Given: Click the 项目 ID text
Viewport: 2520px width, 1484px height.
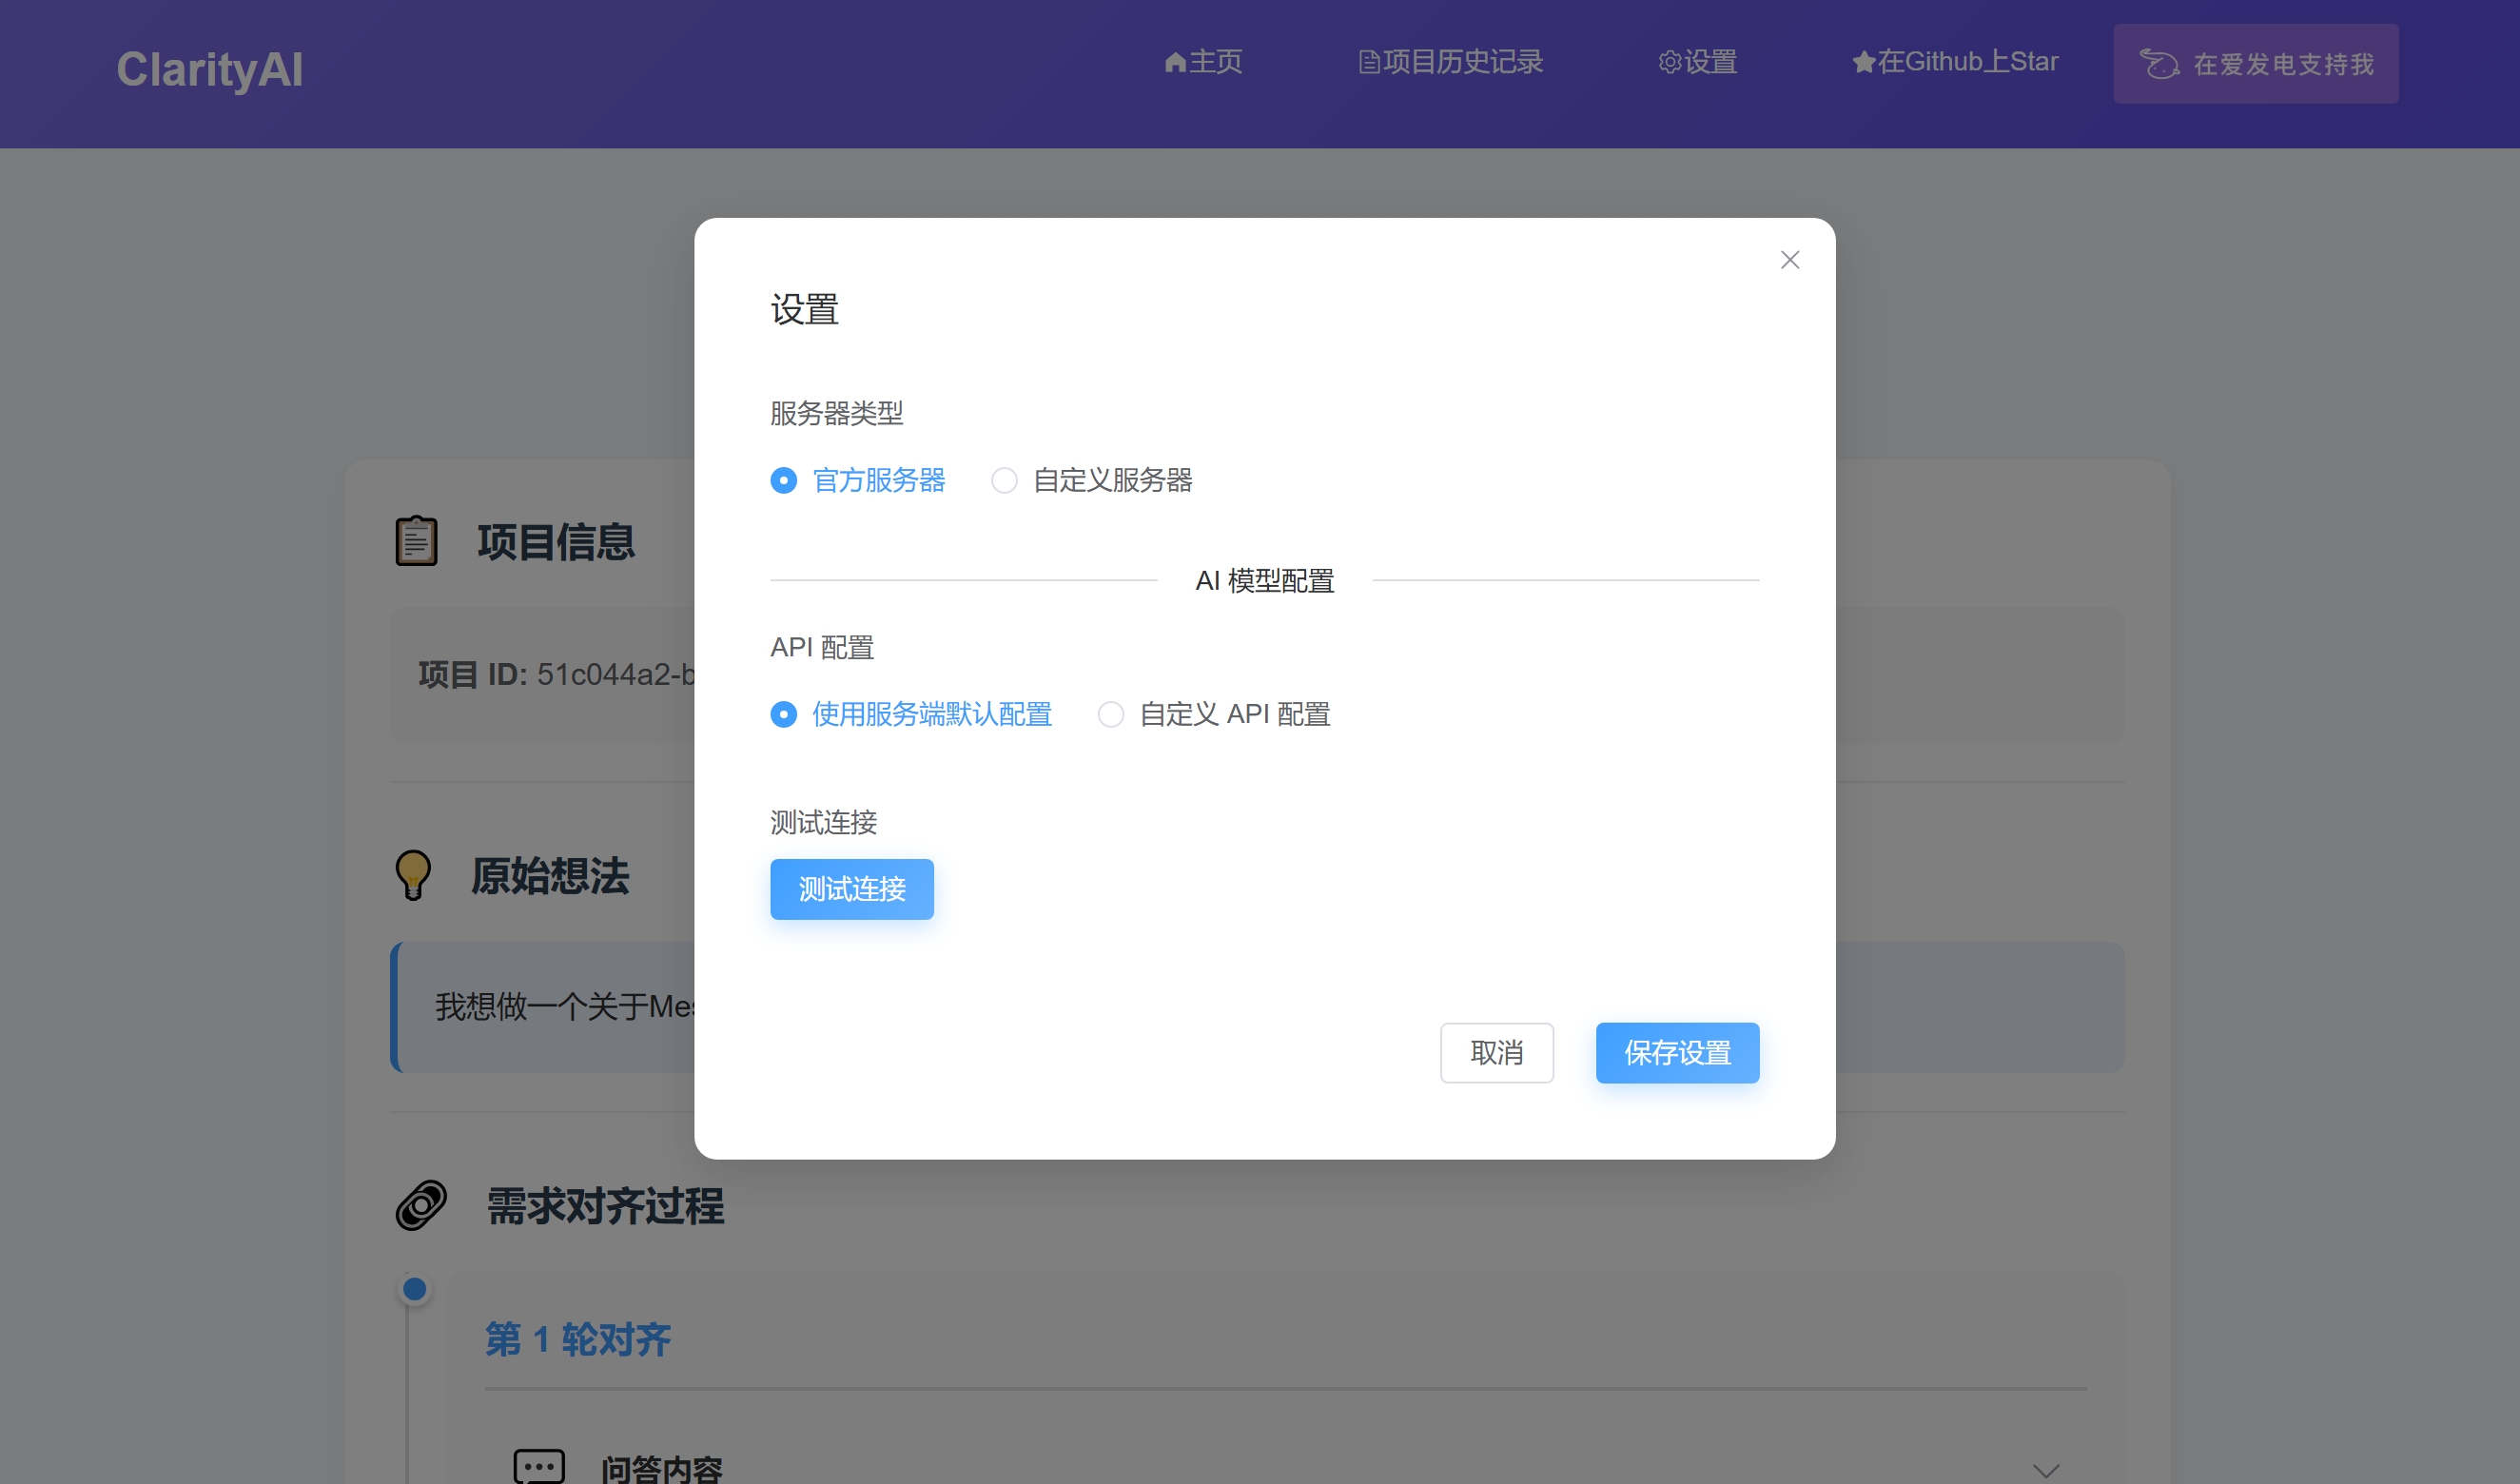Looking at the screenshot, I should point(556,674).
